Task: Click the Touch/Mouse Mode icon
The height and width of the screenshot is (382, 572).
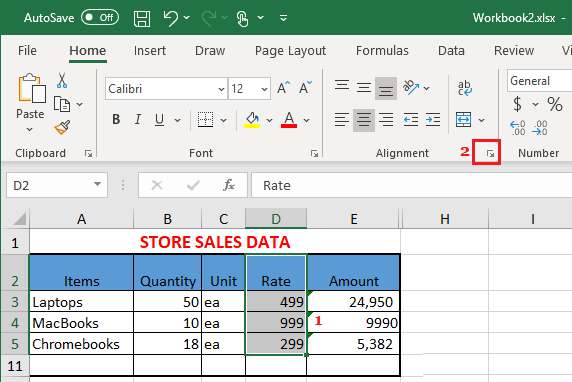Action: point(242,18)
